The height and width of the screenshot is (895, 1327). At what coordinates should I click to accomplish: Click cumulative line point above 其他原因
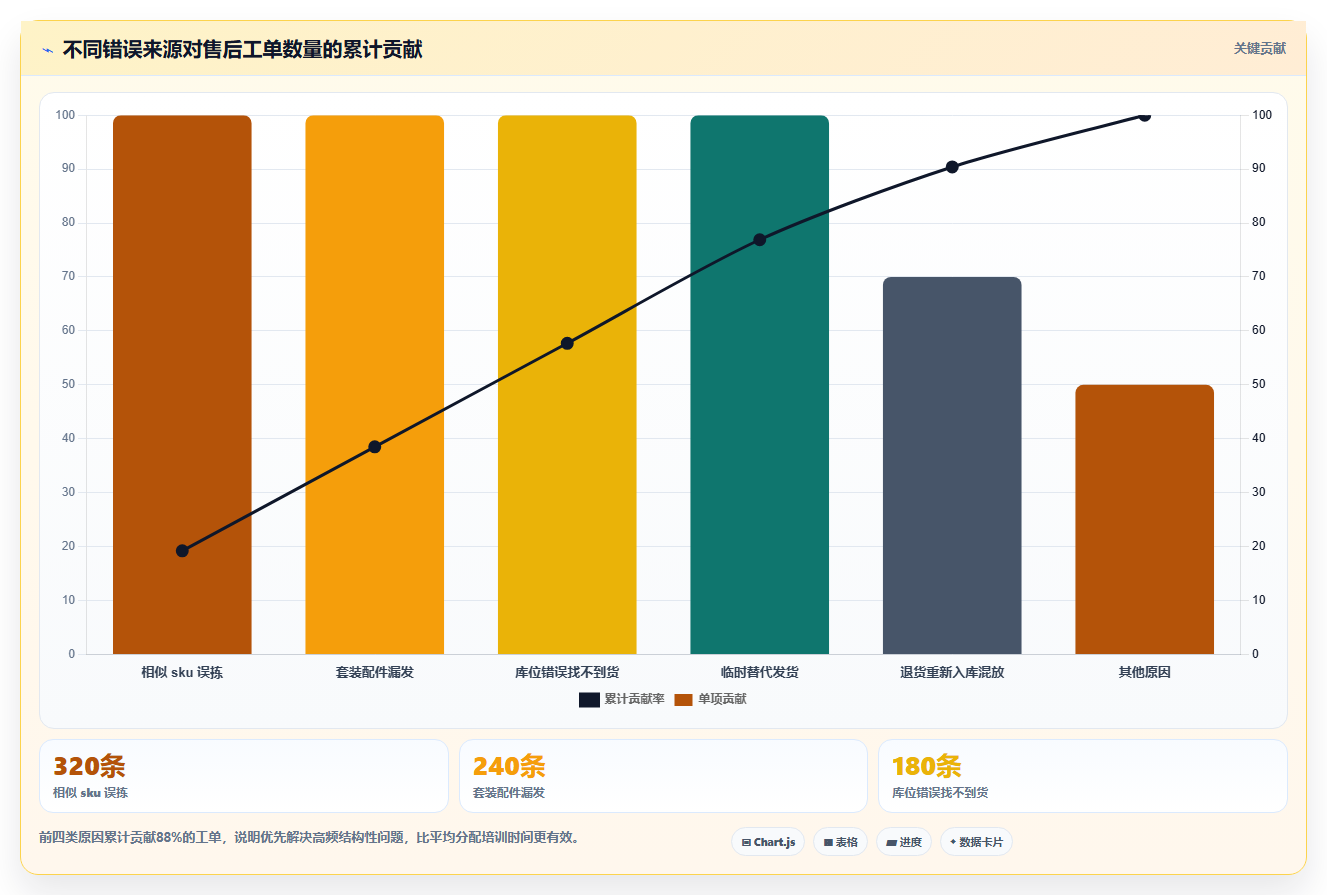pos(1144,115)
